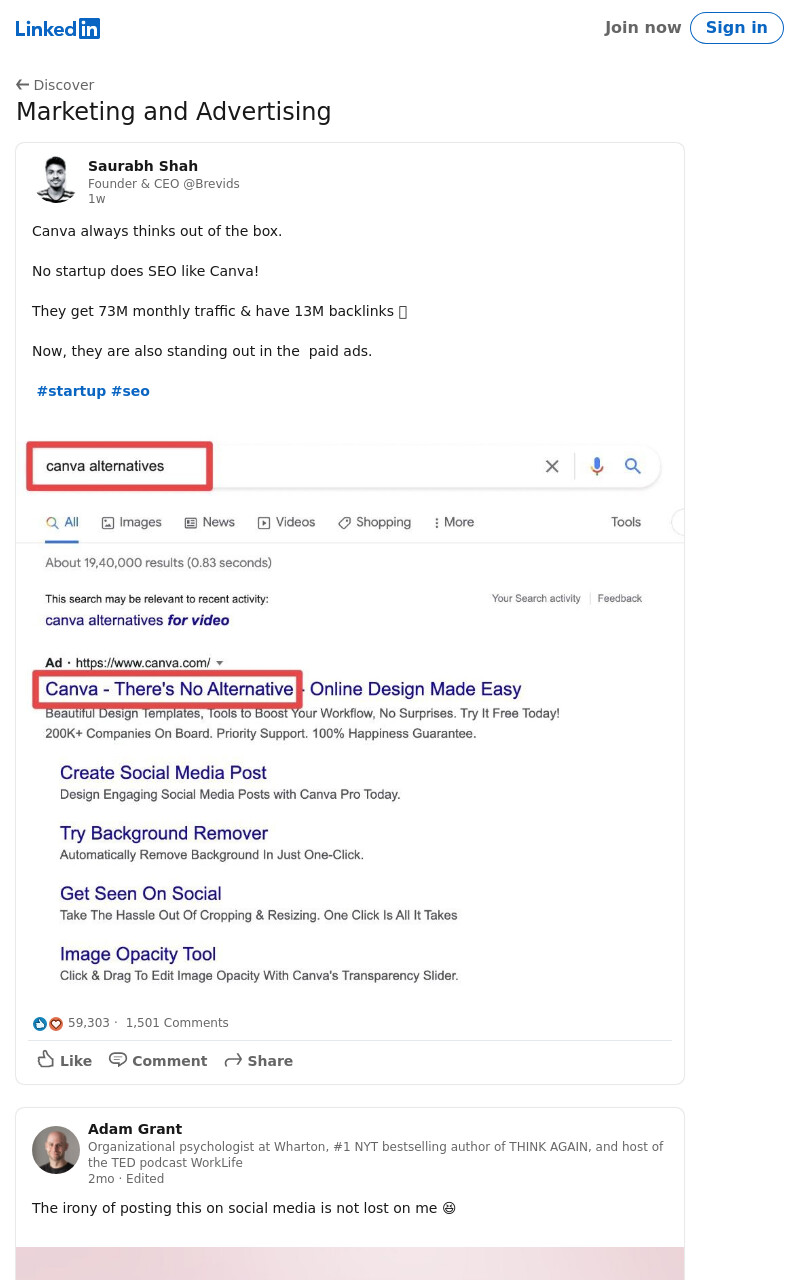Click the like reaction icon beside 59,303

pyautogui.click(x=40, y=1023)
